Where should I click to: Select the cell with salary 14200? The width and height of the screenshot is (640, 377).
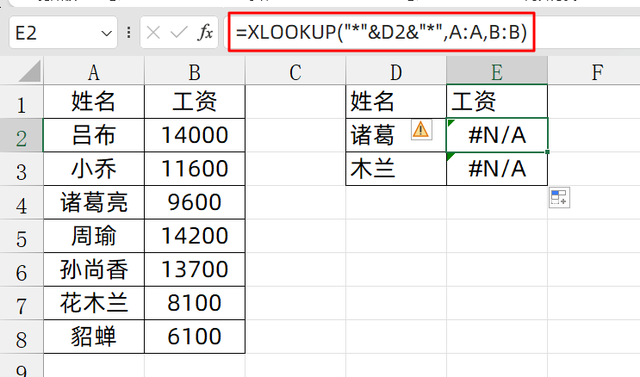[195, 236]
